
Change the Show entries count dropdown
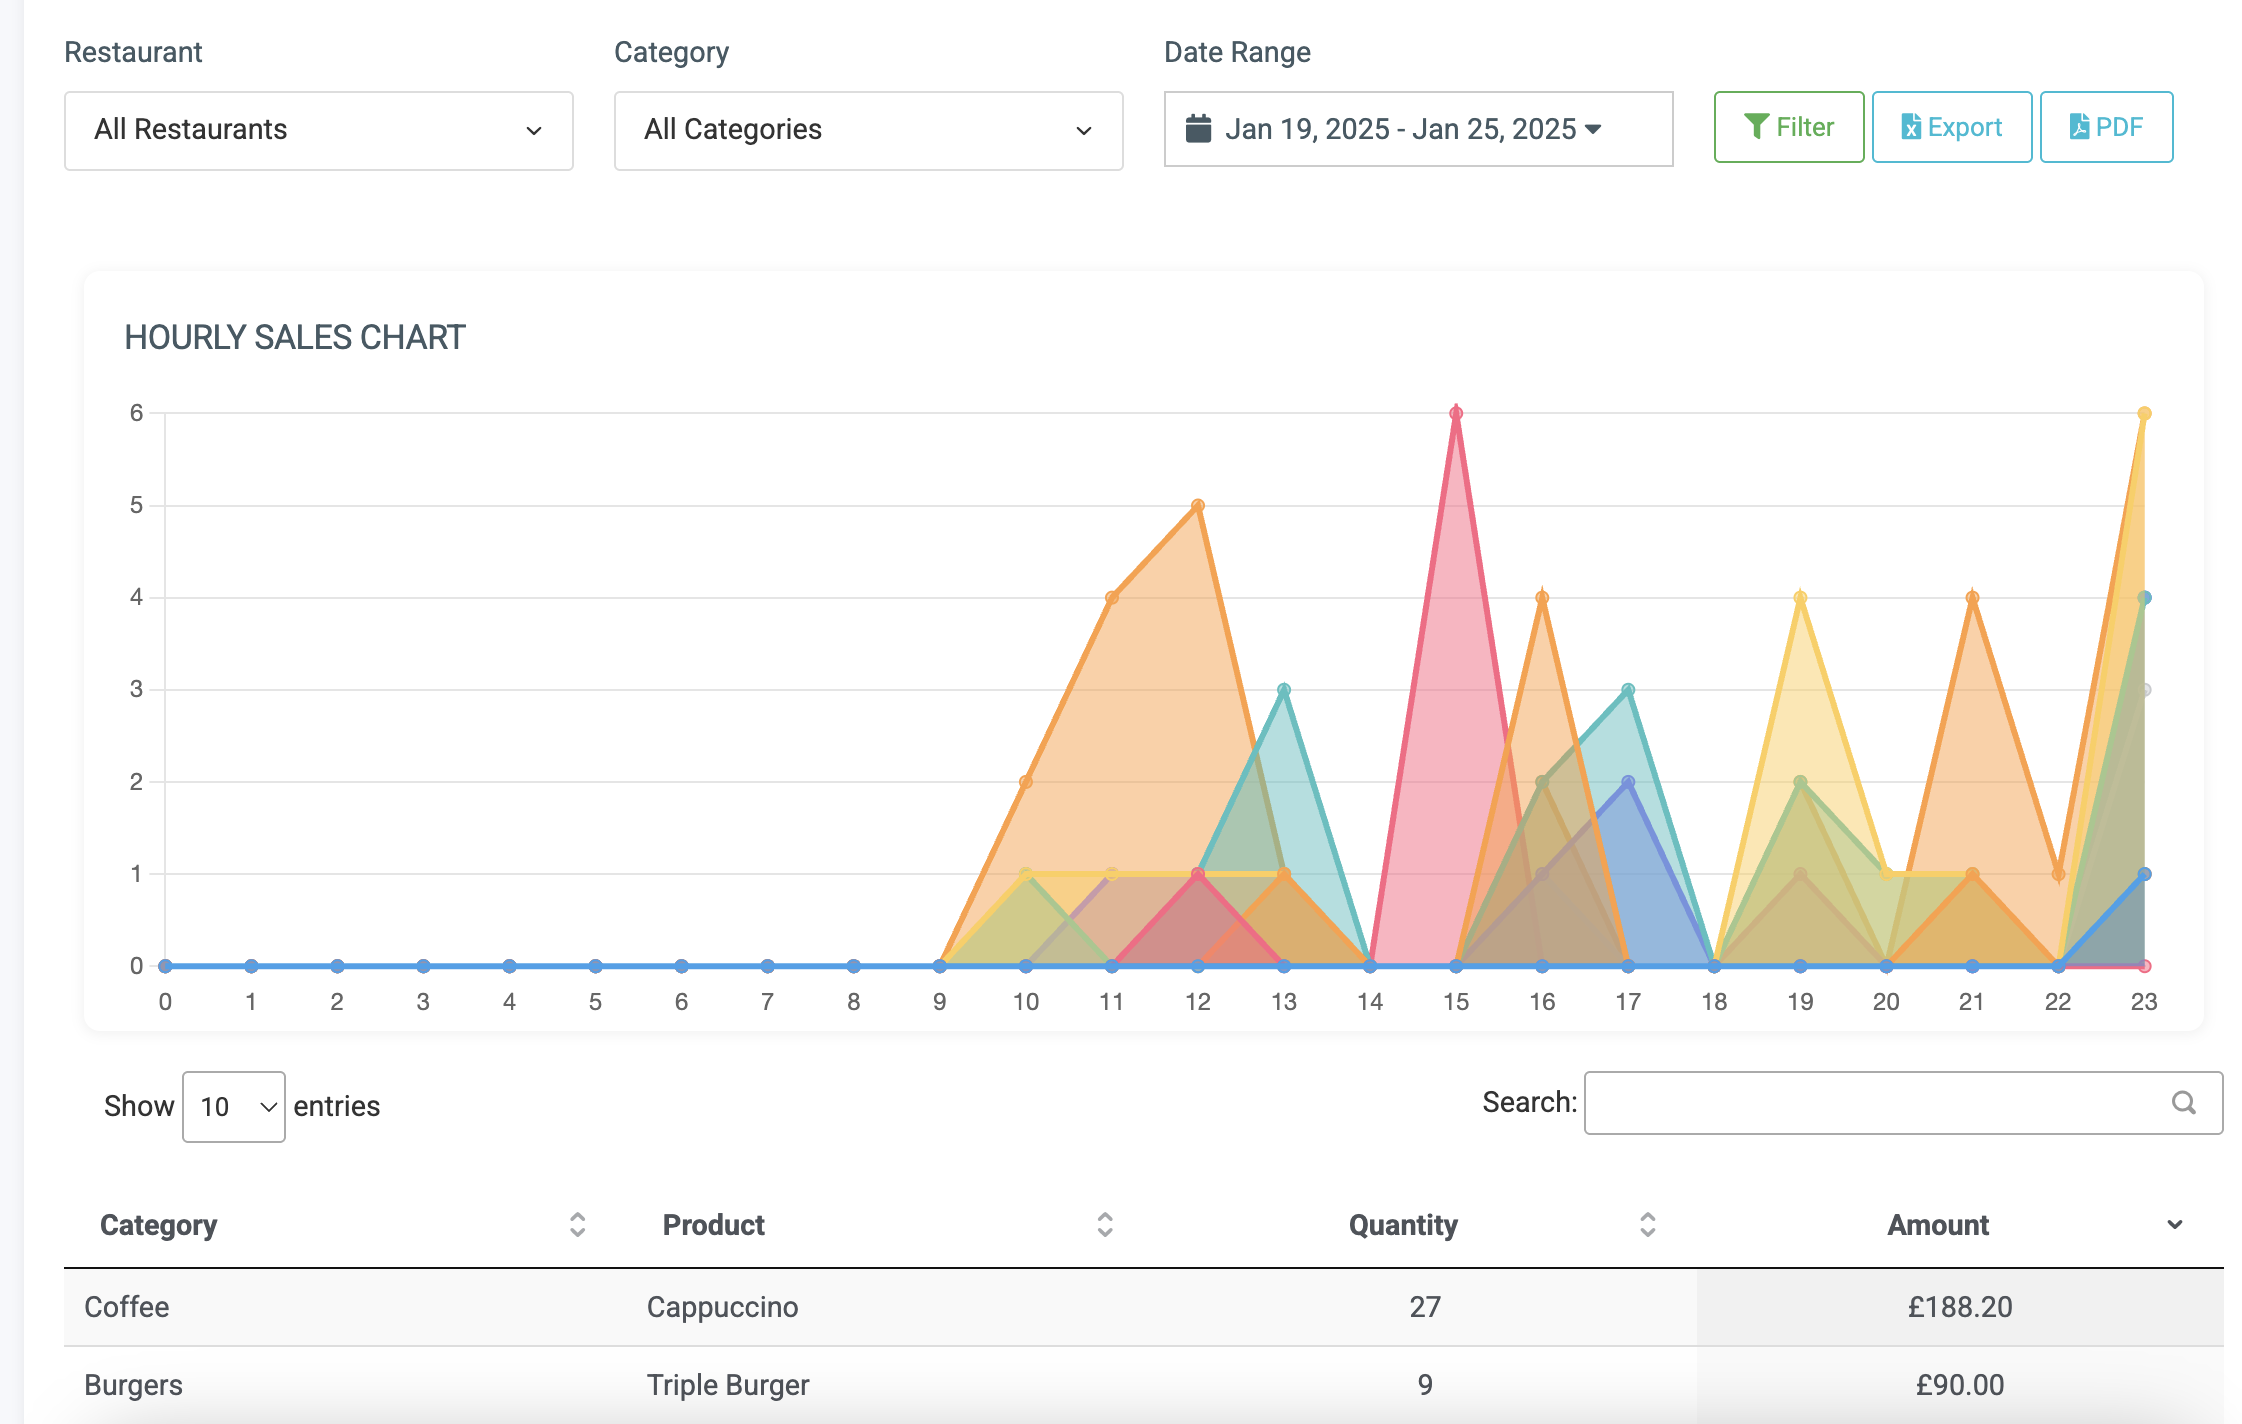click(x=234, y=1106)
